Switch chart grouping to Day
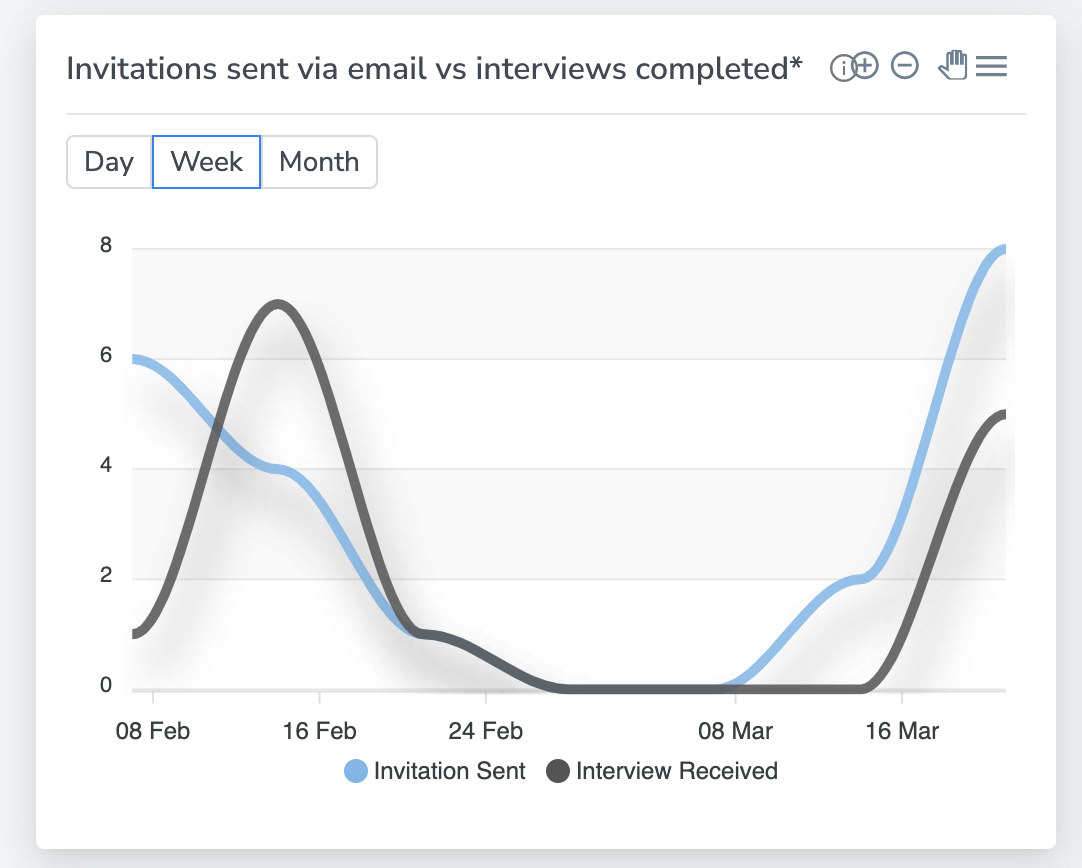 coord(109,162)
